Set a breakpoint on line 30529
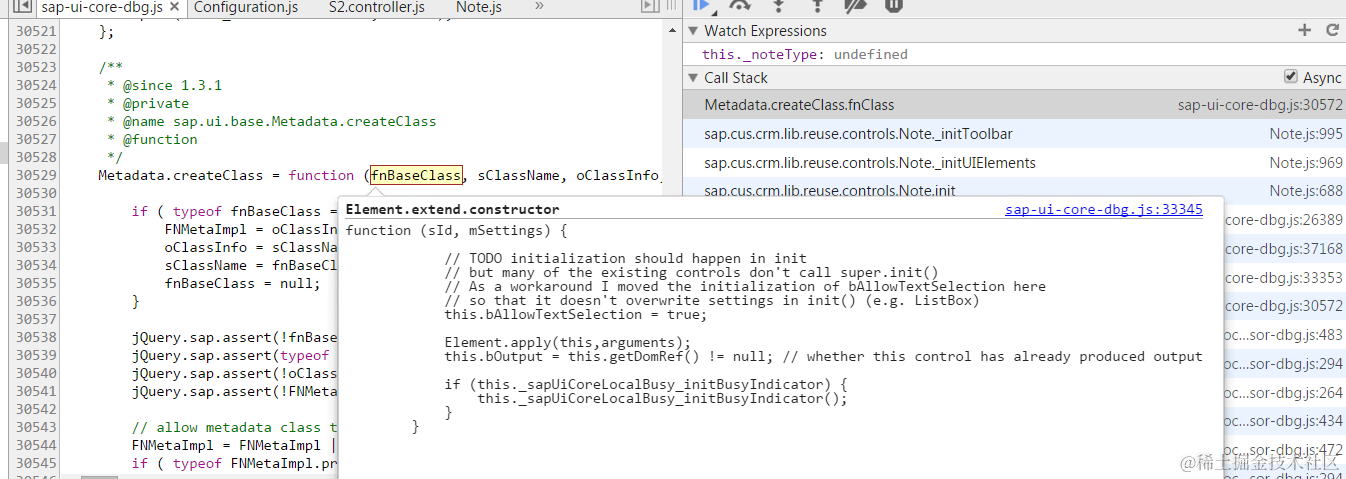1346x479 pixels. point(35,176)
